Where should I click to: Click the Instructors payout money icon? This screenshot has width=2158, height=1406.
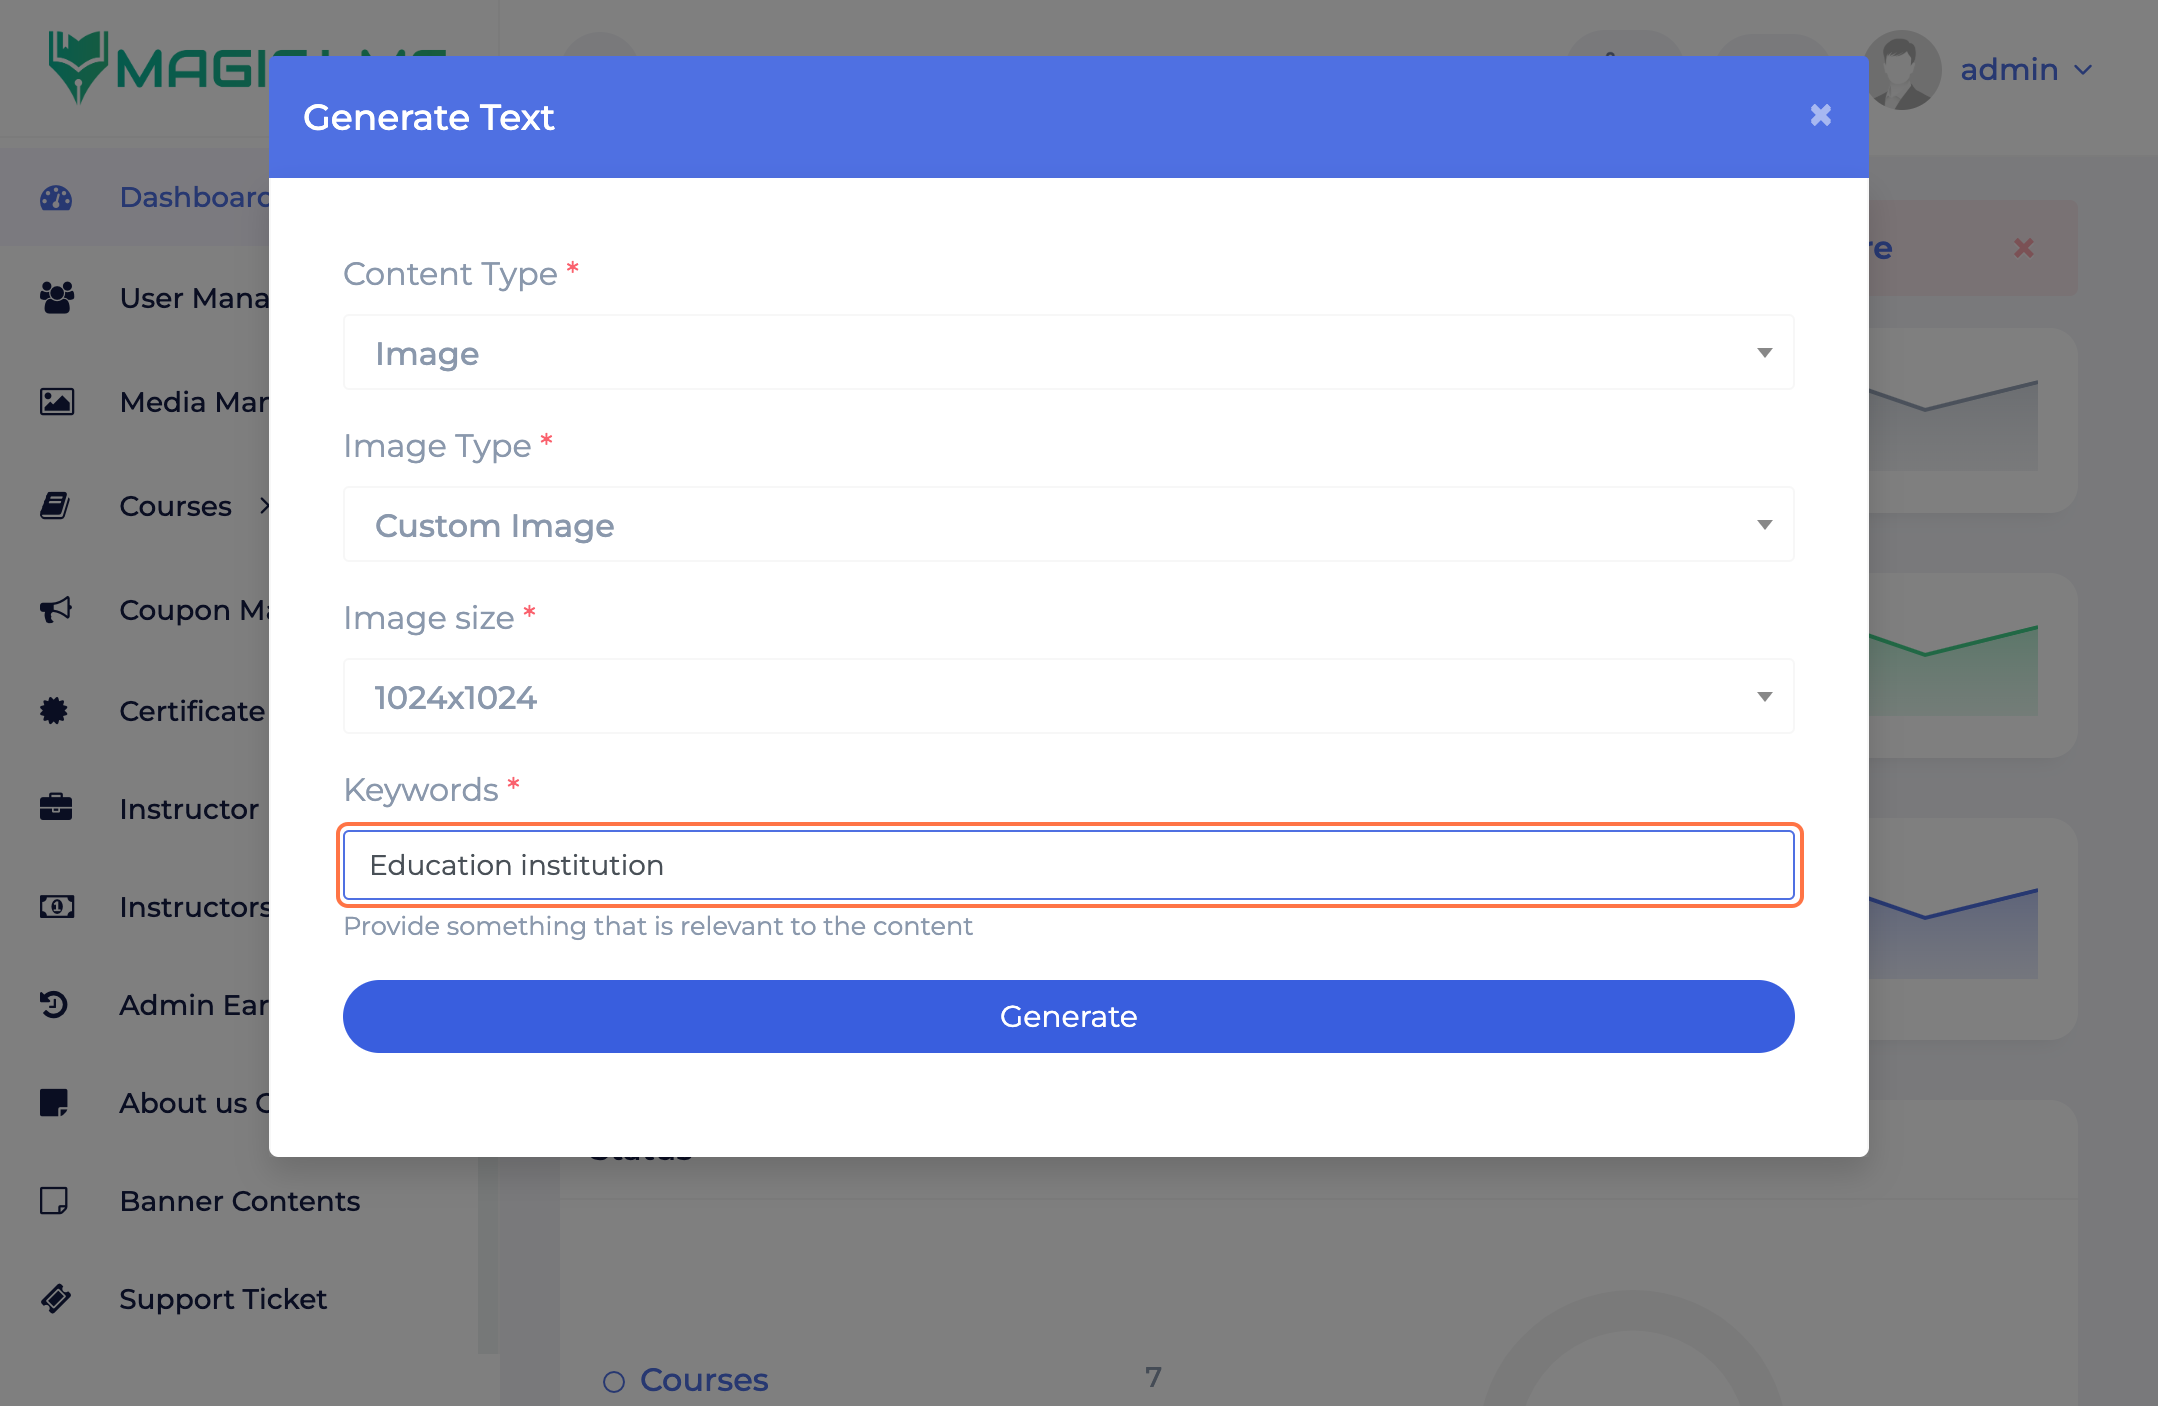(x=56, y=907)
